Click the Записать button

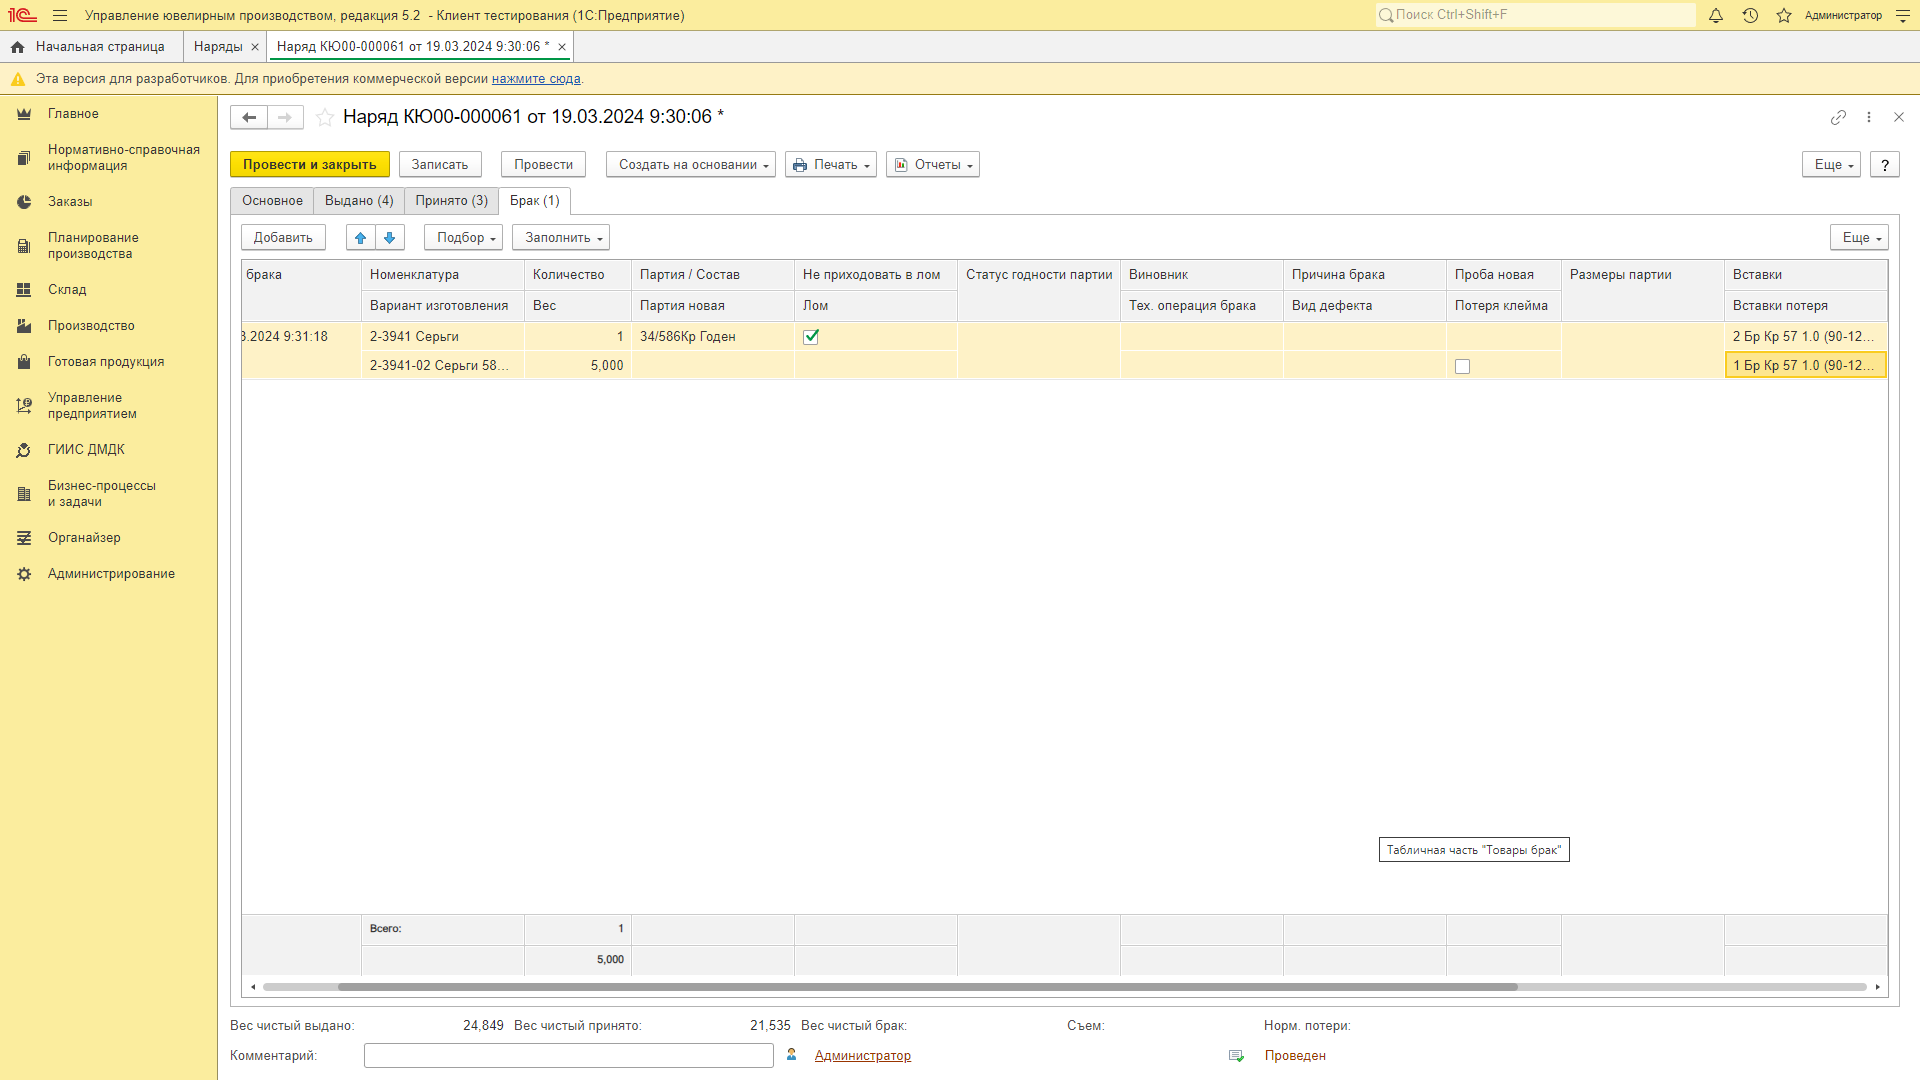(440, 165)
